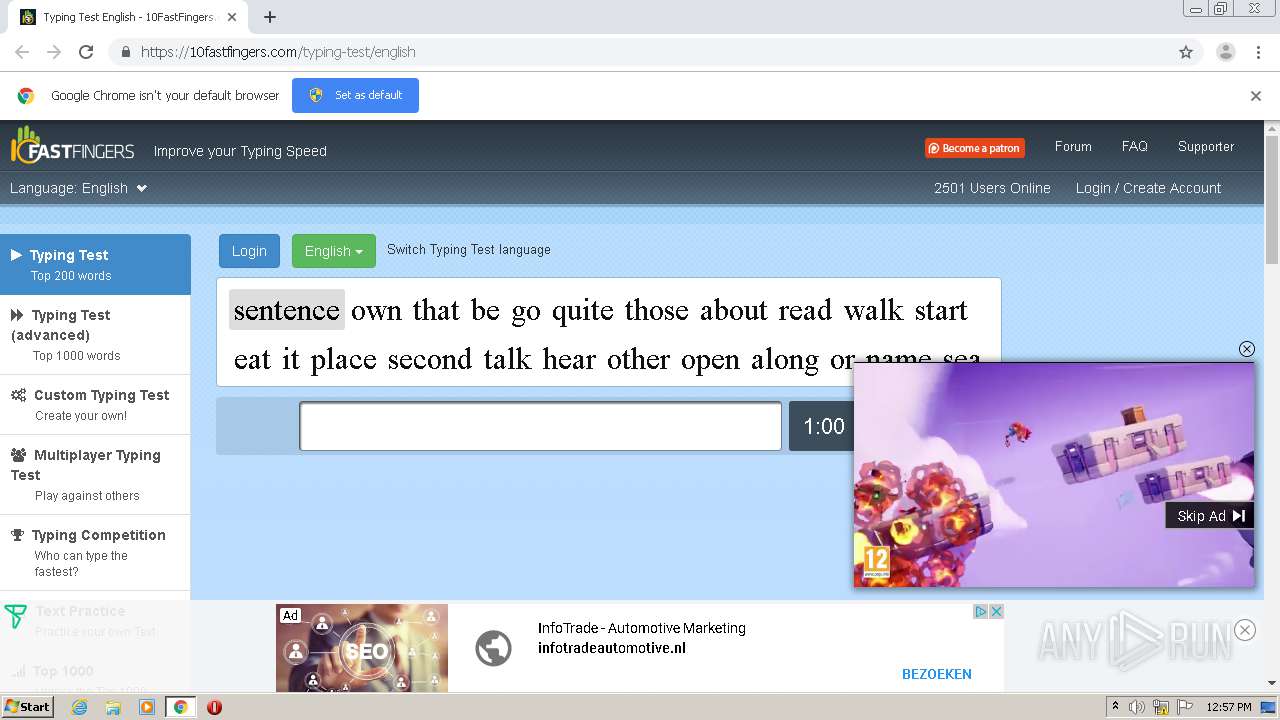Open the FAQ page

(x=1135, y=146)
